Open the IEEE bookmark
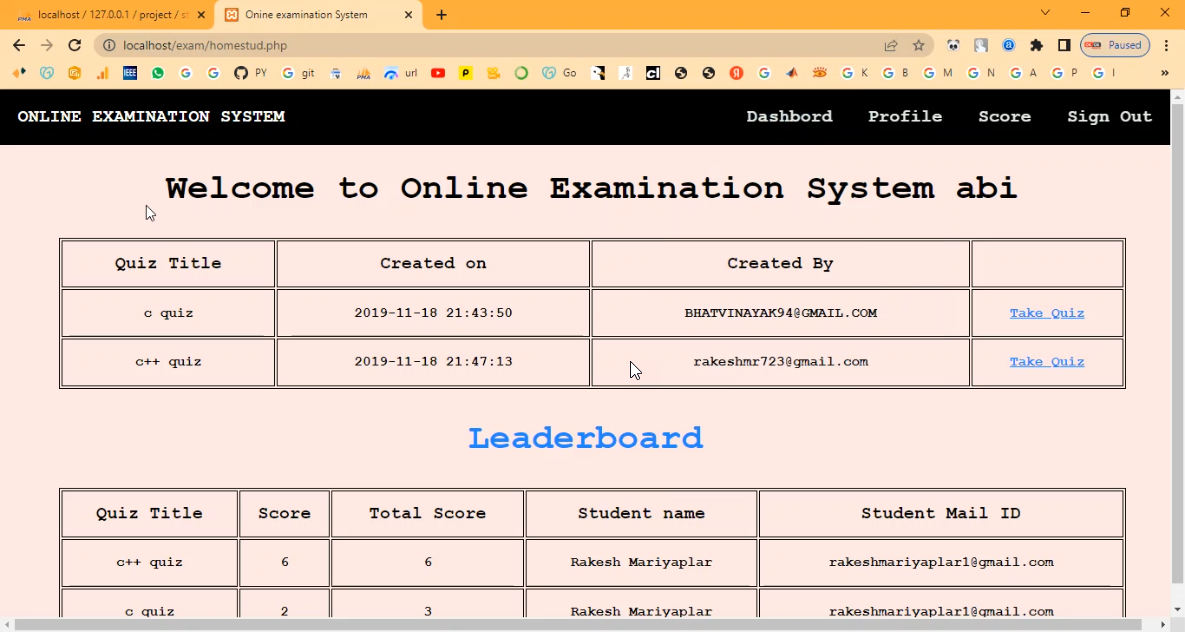 tap(130, 73)
